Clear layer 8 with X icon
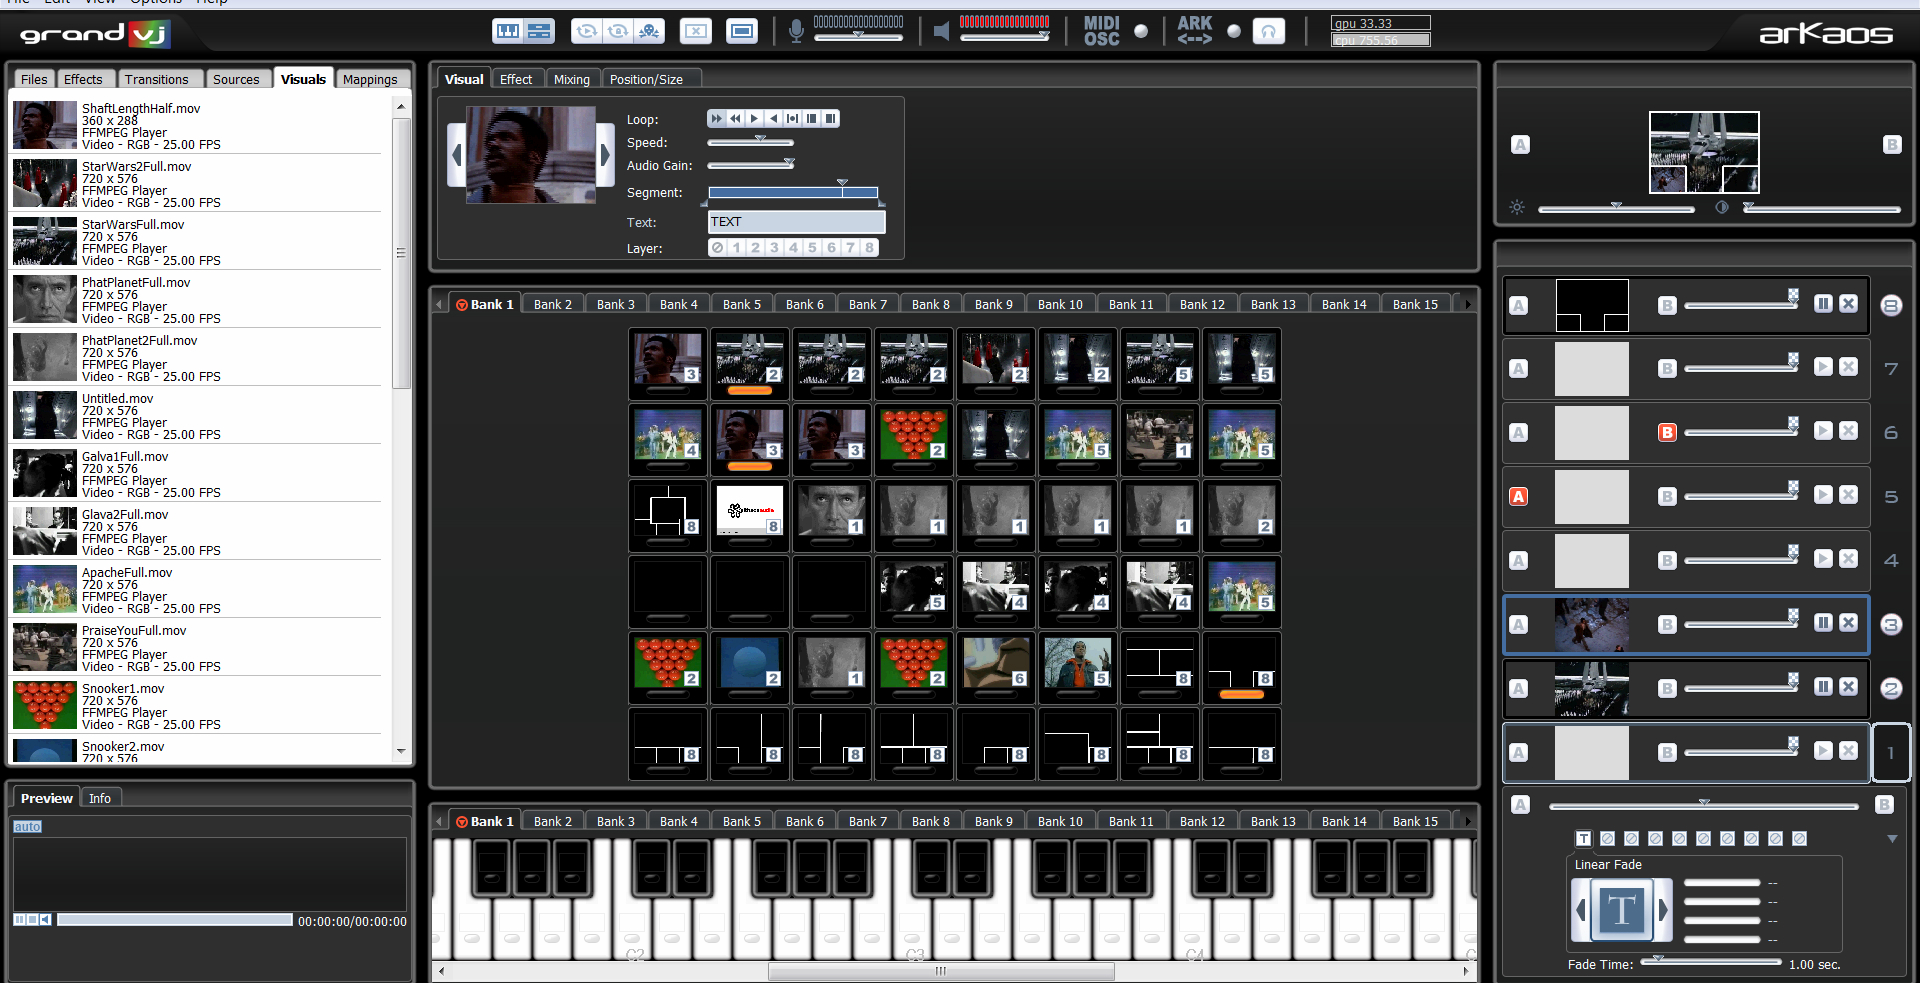Screen dimensions: 1920x983 [x=1848, y=303]
